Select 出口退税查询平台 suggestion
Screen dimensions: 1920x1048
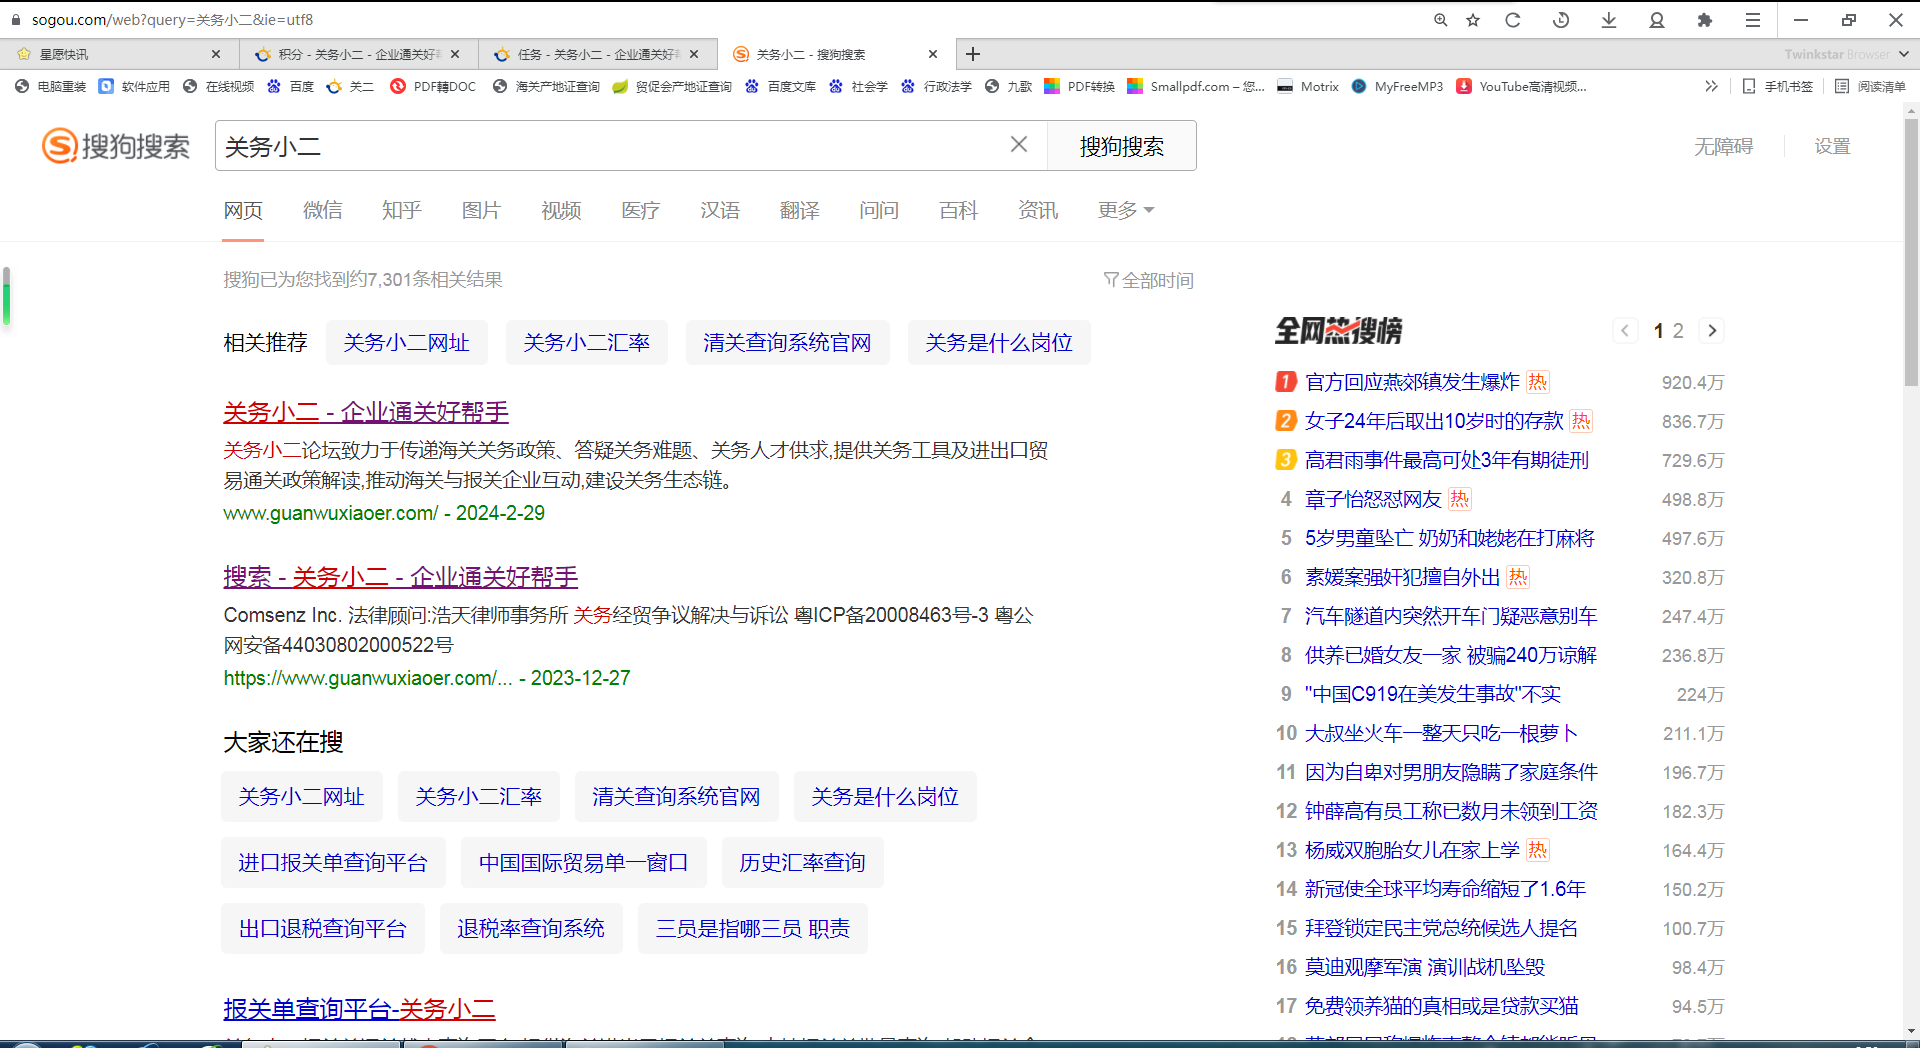(322, 929)
